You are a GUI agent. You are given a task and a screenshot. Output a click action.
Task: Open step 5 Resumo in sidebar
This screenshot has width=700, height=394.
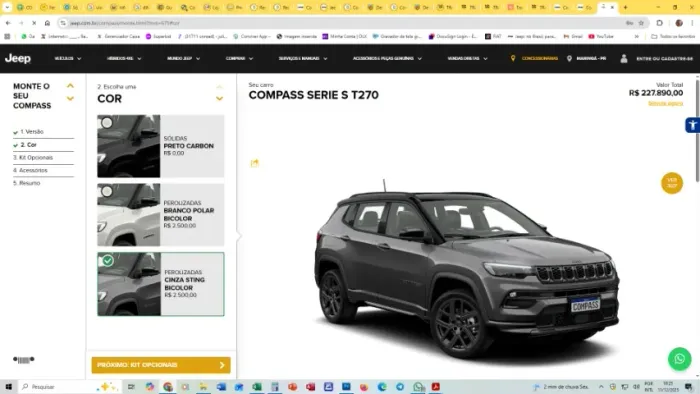tap(27, 183)
